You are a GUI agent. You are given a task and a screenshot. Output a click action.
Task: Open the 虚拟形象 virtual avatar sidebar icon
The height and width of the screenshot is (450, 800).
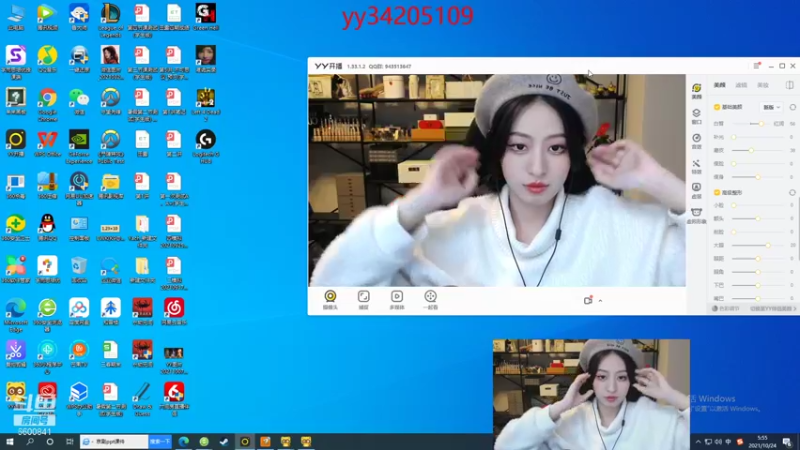(696, 215)
